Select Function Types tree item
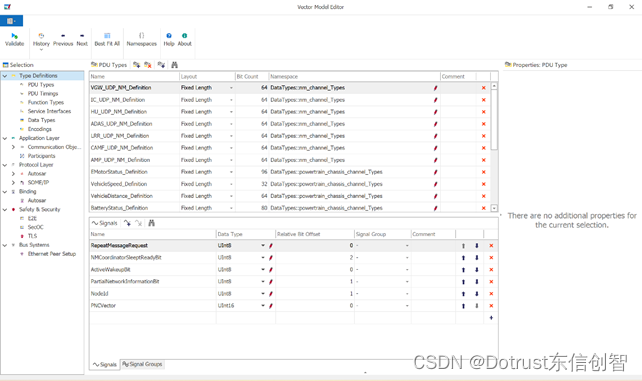The image size is (642, 381). (45, 103)
